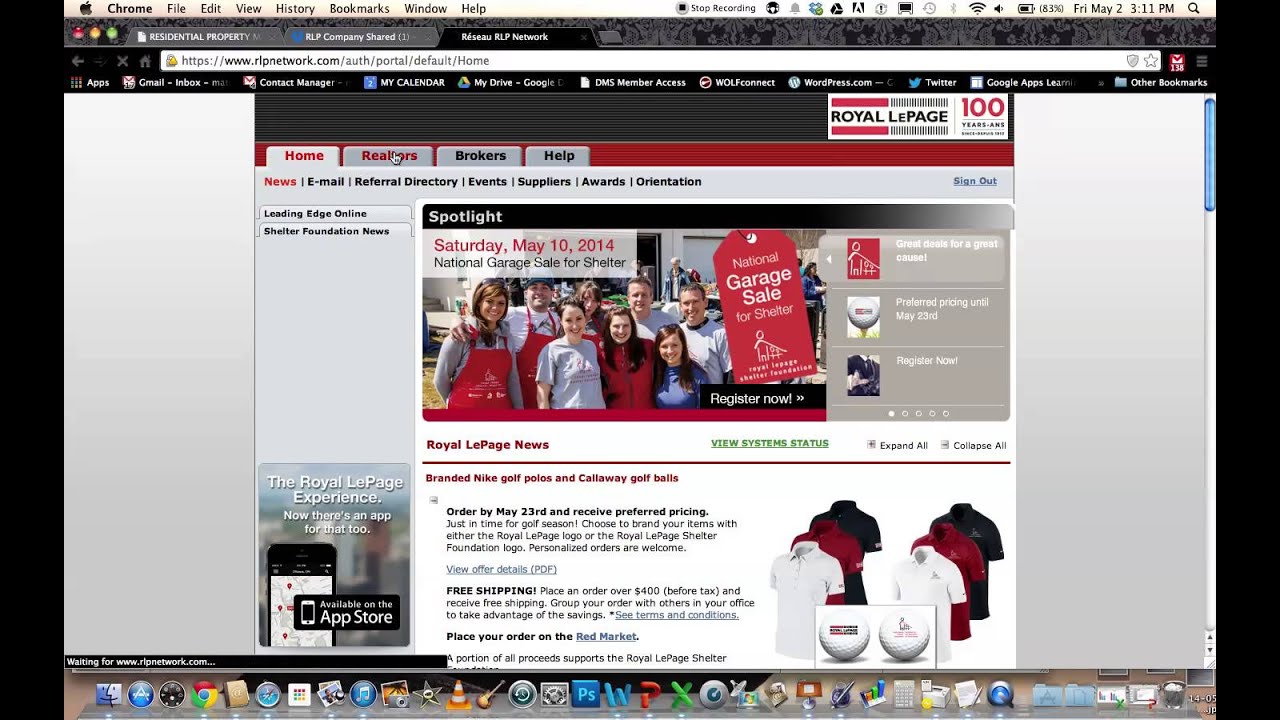Click Stop Recording in the menu bar
Image resolution: width=1280 pixels, height=720 pixels.
716,8
